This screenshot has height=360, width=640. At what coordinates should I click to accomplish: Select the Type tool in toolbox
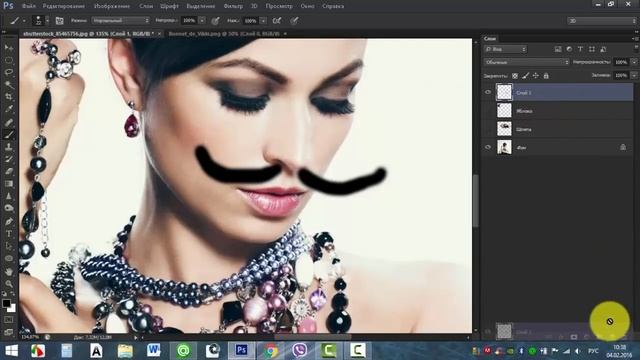pyautogui.click(x=9, y=234)
